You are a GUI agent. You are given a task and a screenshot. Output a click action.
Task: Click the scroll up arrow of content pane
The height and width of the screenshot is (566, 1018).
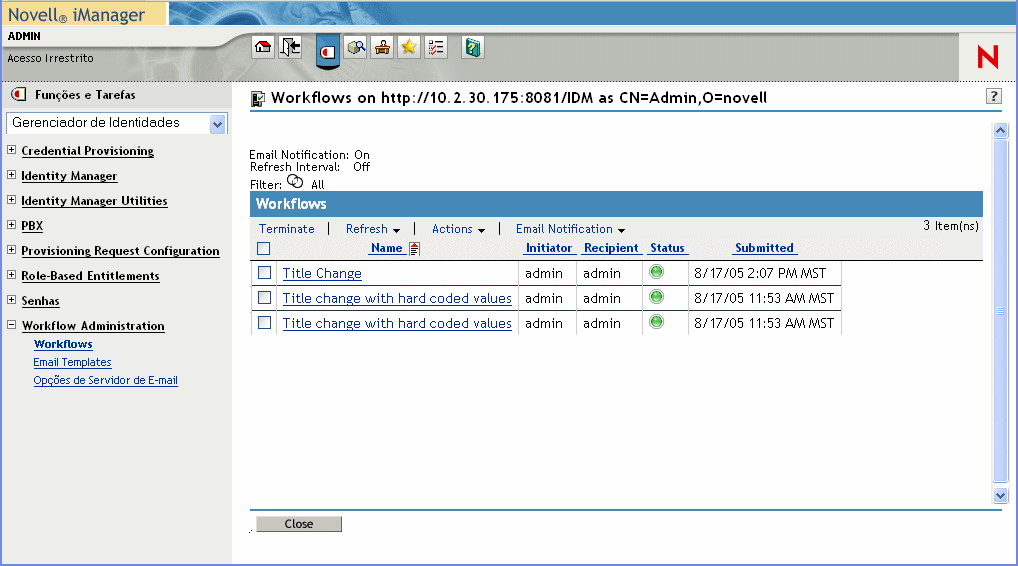click(x=1000, y=130)
